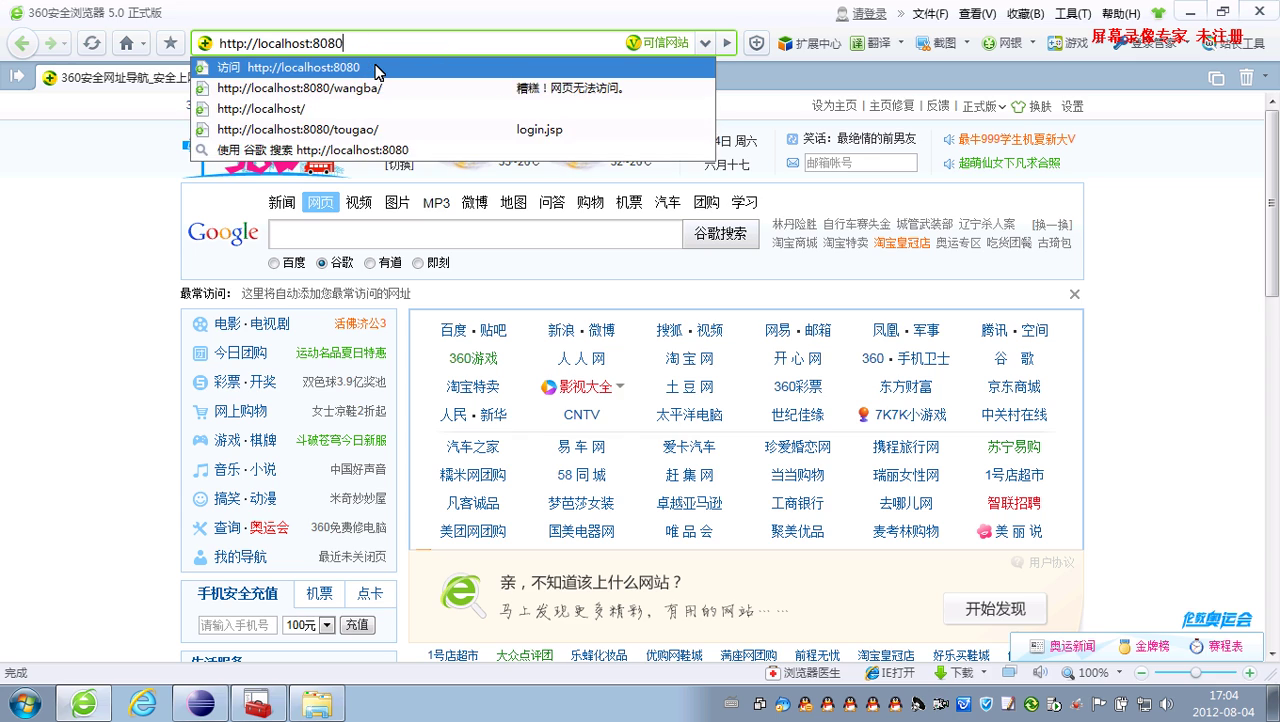The image size is (1280, 722).
Task: Click the zoom-in plus icon in status bar
Action: [x=1252, y=673]
